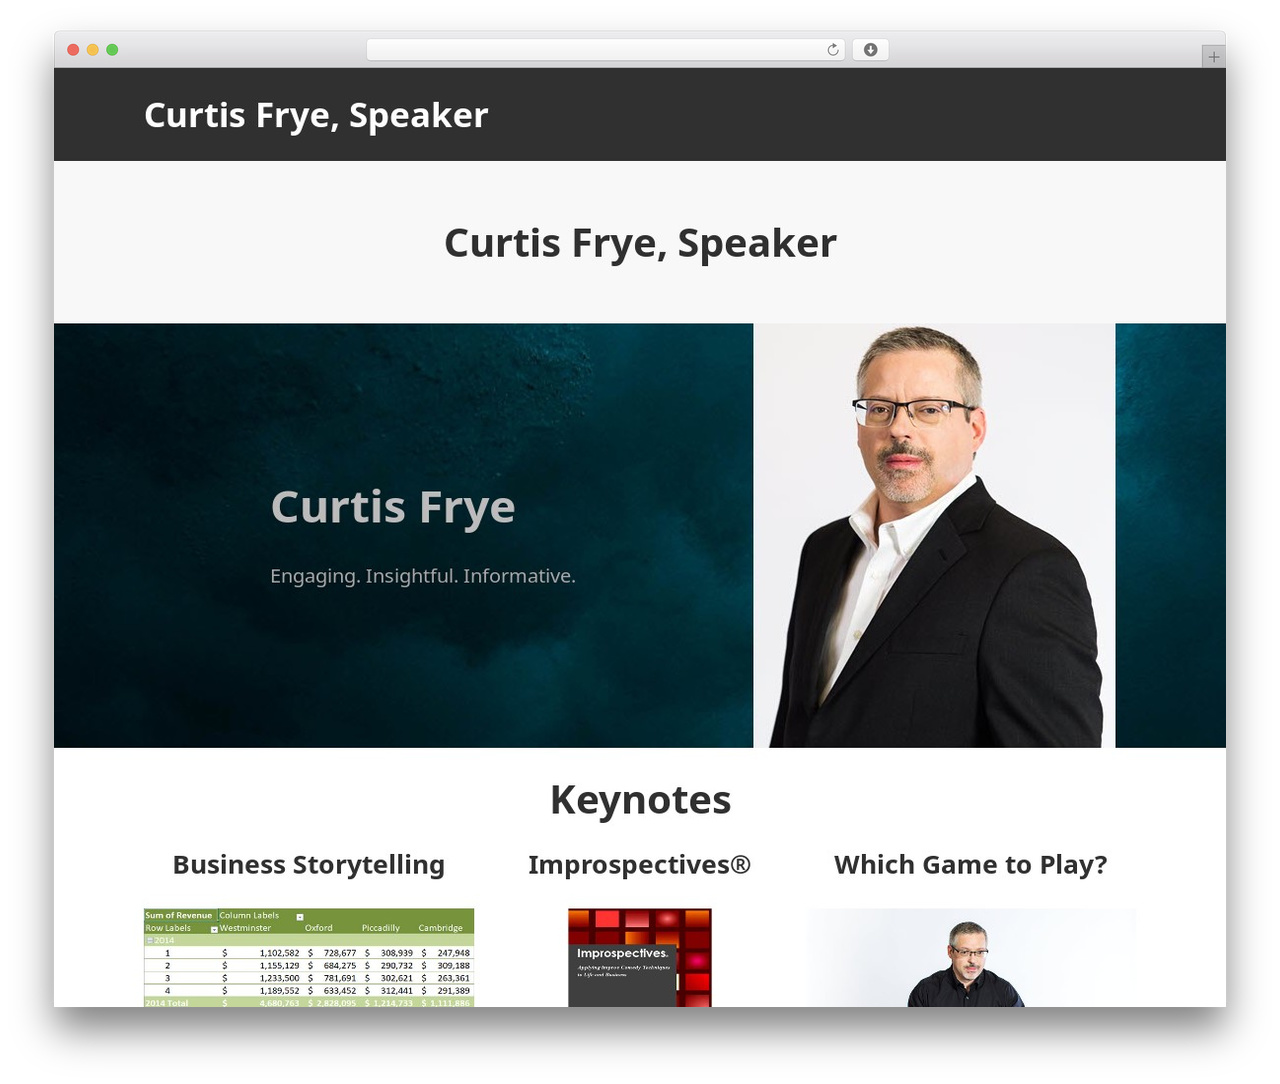1280x1084 pixels.
Task: Open the Improspectives® keynote heading
Action: click(x=640, y=865)
